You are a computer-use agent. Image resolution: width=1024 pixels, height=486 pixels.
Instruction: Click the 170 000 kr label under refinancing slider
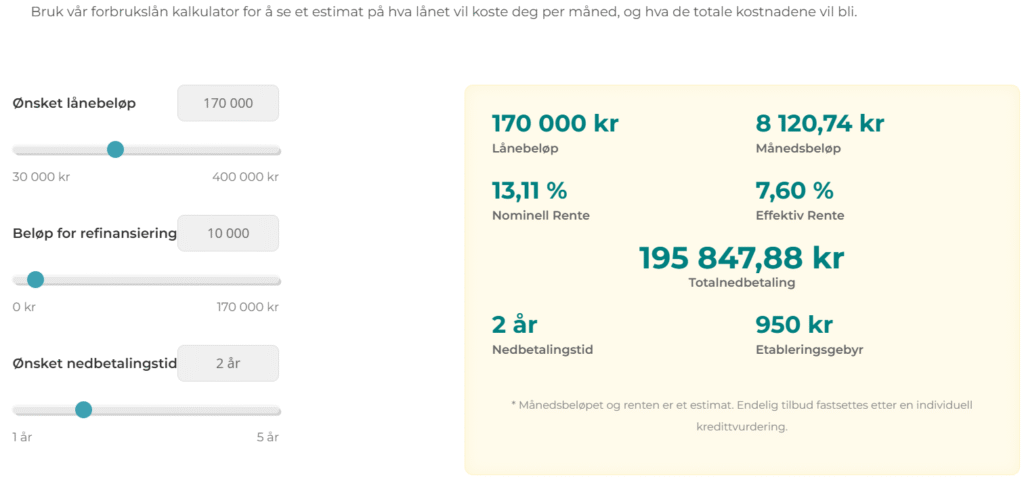click(x=248, y=307)
